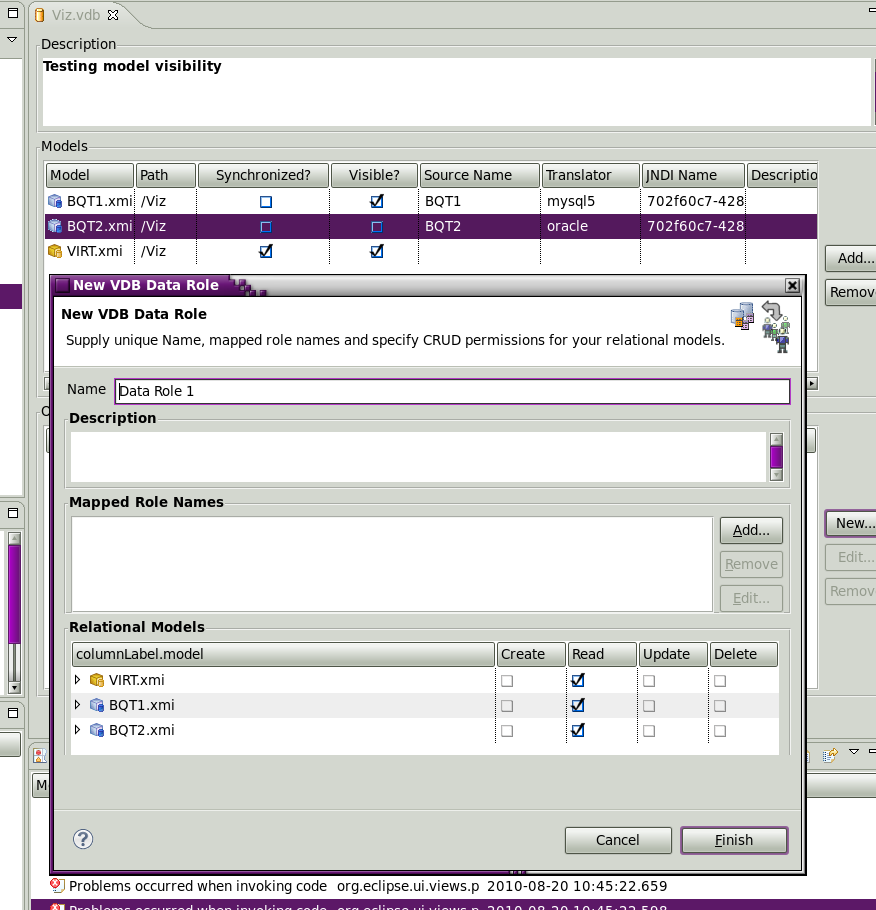Click the Cancel button

click(618, 840)
